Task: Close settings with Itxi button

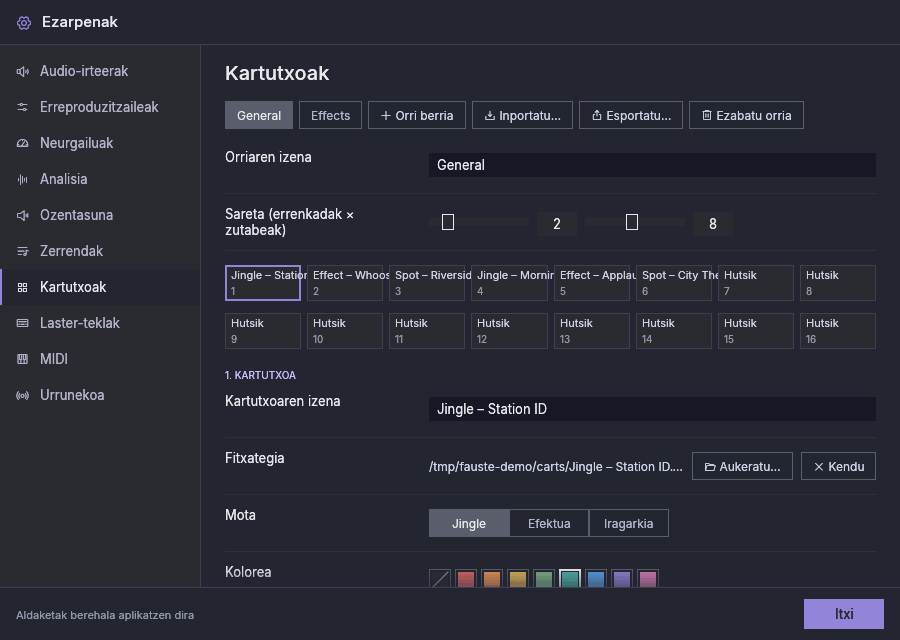Action: click(844, 614)
